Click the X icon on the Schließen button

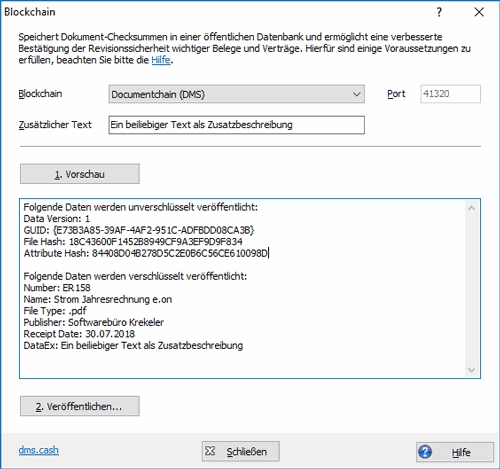pyautogui.click(x=210, y=451)
